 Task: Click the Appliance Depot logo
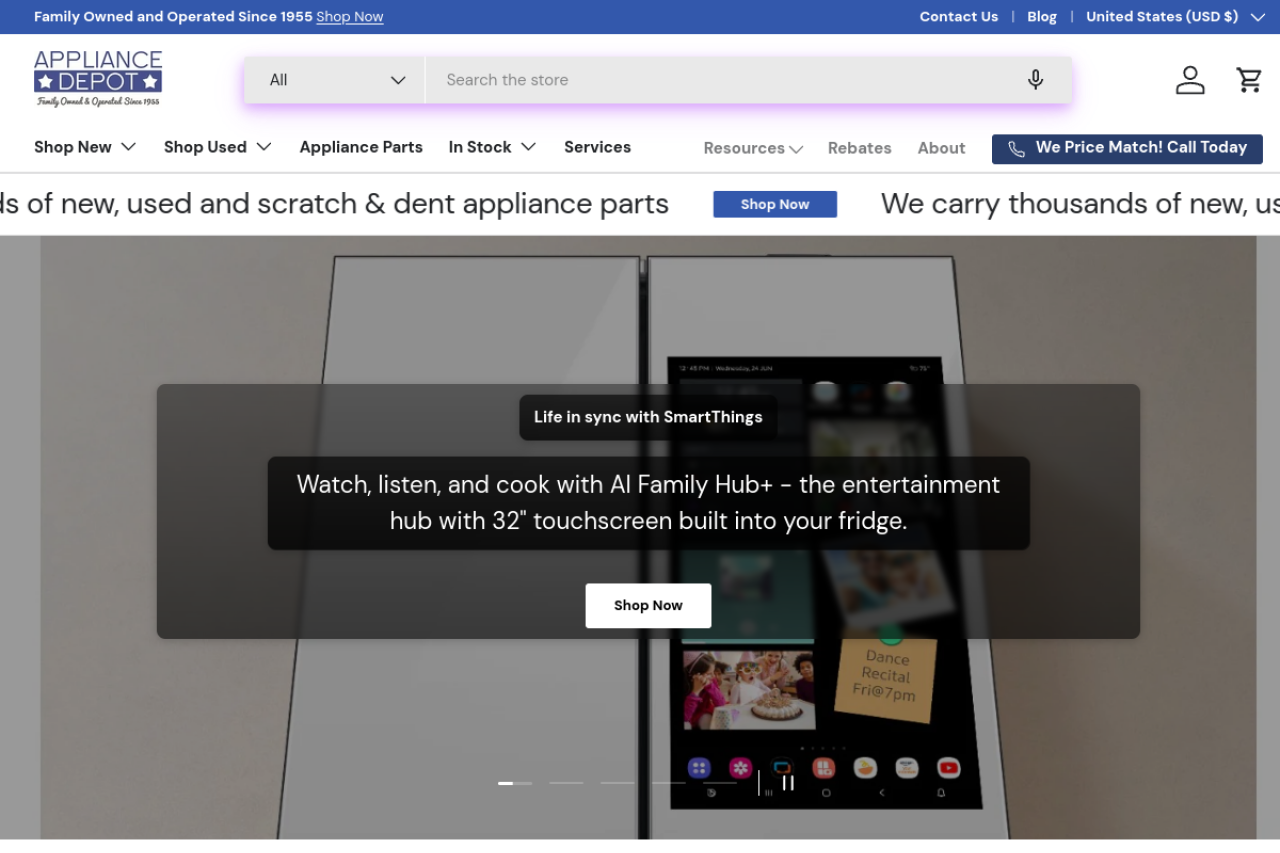tap(98, 78)
